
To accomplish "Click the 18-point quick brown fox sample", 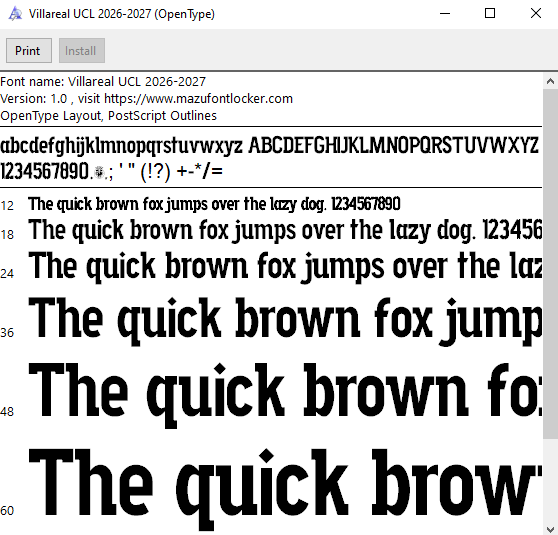I will coord(285,231).
